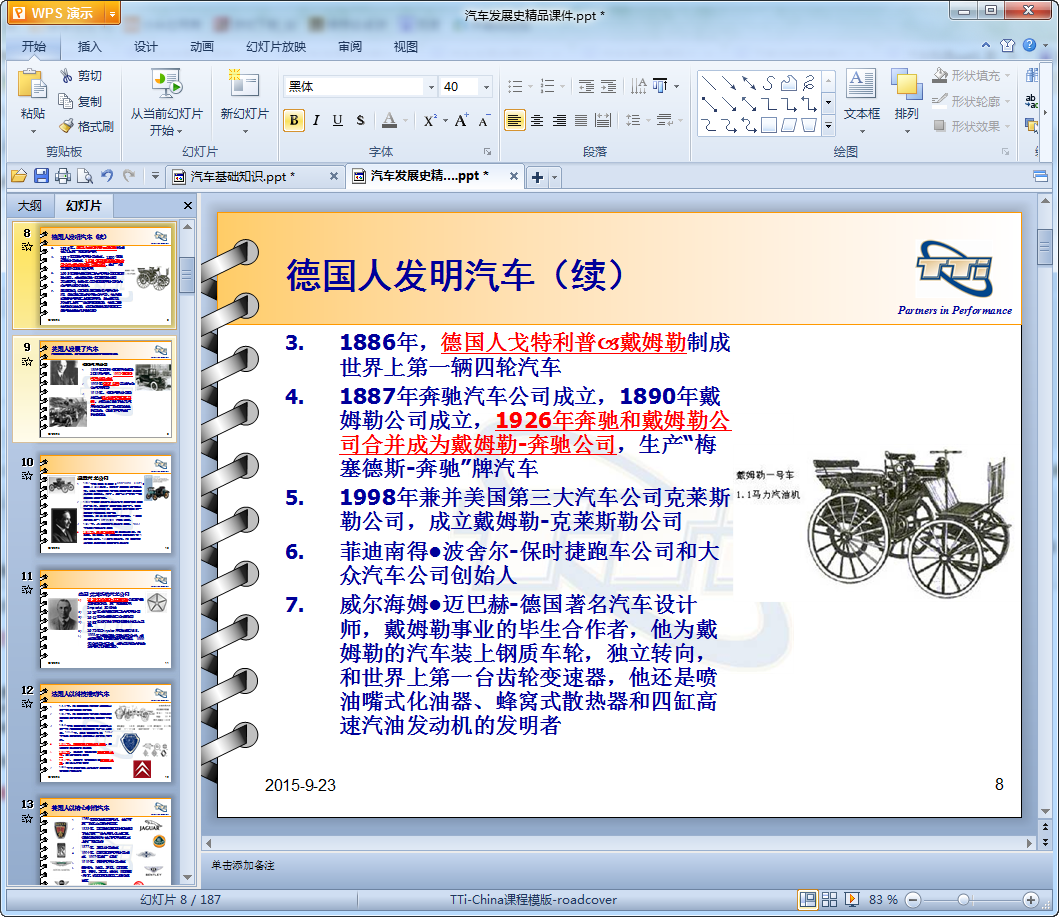The image size is (1059, 917).
Task: Insert a Text Box (文本框)
Action: point(861,95)
